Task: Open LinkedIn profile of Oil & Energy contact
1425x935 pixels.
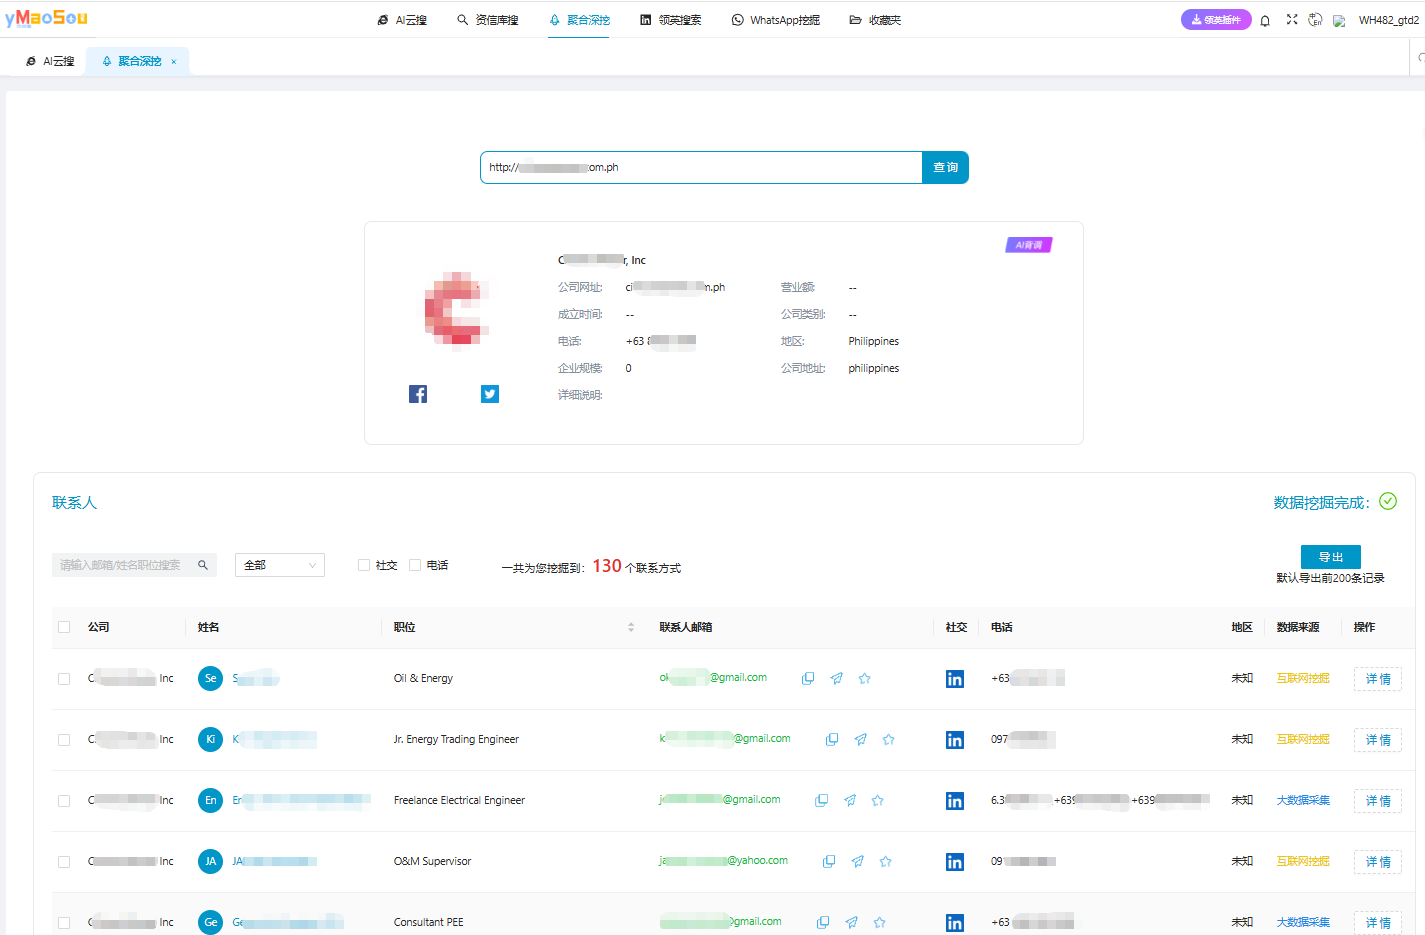Action: 954,679
